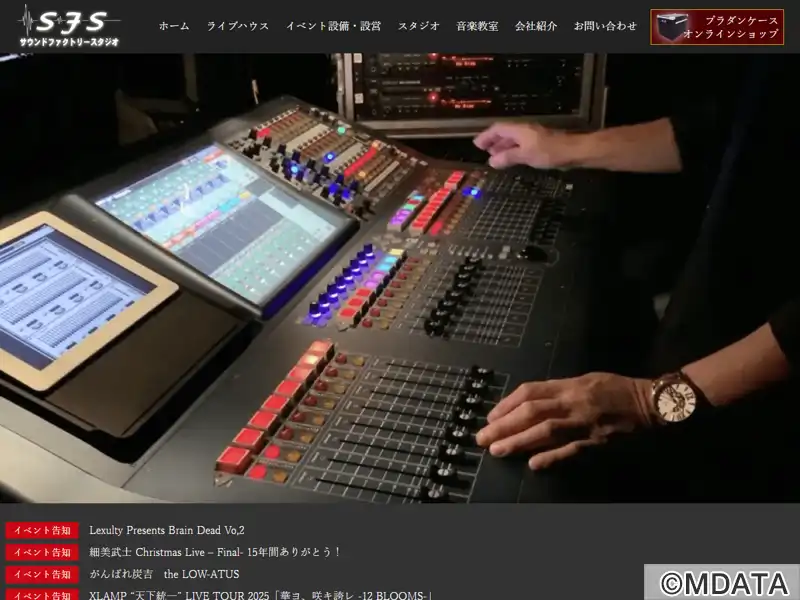The width and height of the screenshot is (800, 600).
Task: Open the XLAMP LIVE TOUR 2025 event
Action: tap(260, 595)
